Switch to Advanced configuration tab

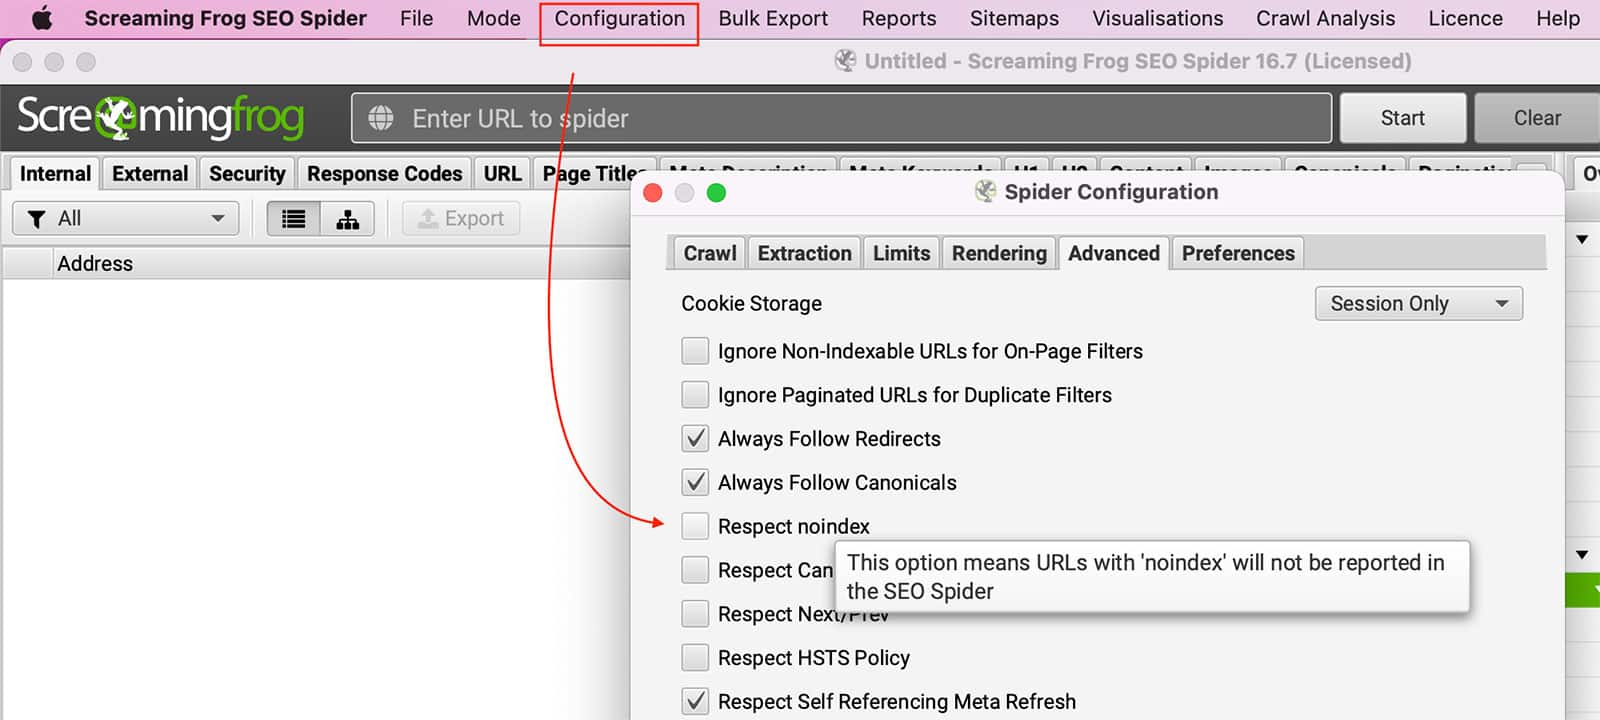[1113, 253]
